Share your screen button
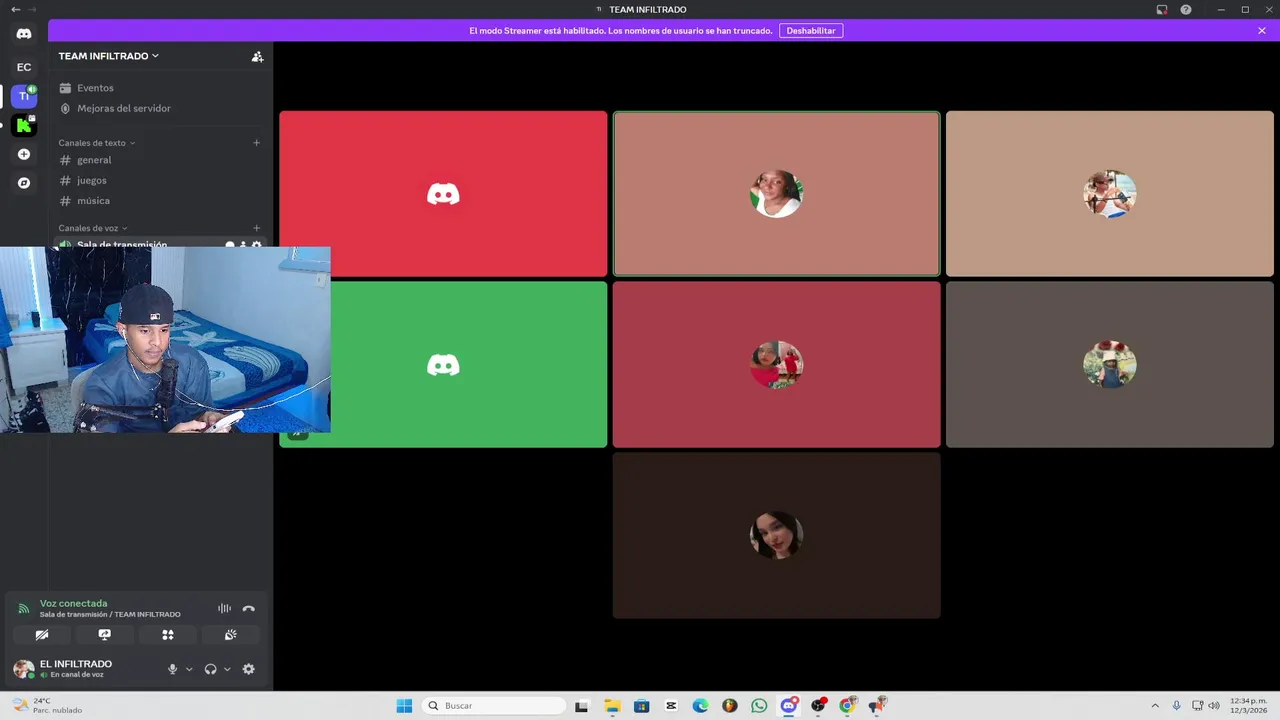 (x=104, y=635)
